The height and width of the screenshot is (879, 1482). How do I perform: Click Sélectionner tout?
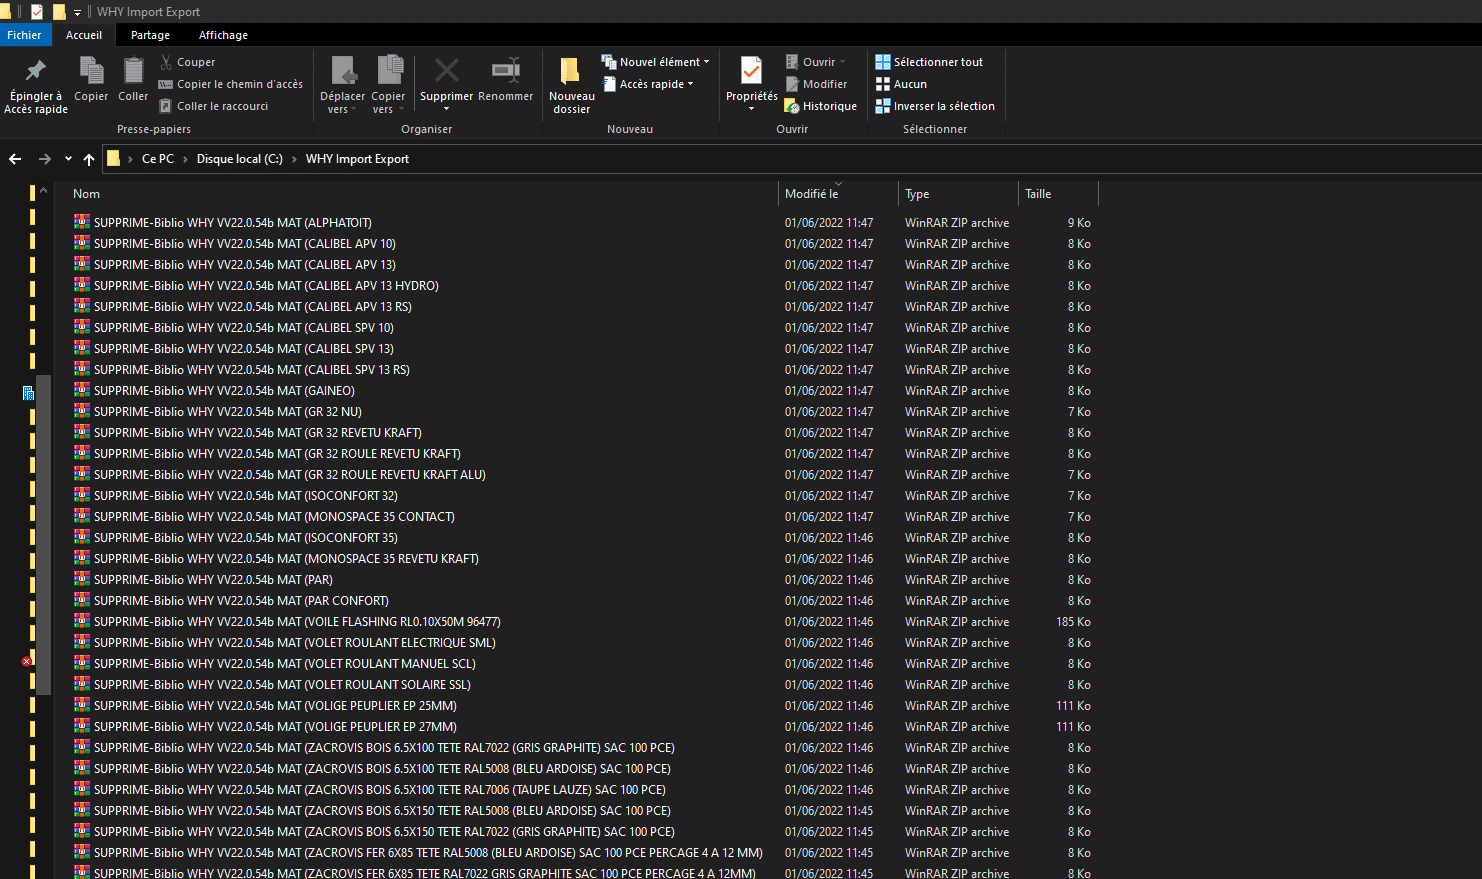click(929, 62)
